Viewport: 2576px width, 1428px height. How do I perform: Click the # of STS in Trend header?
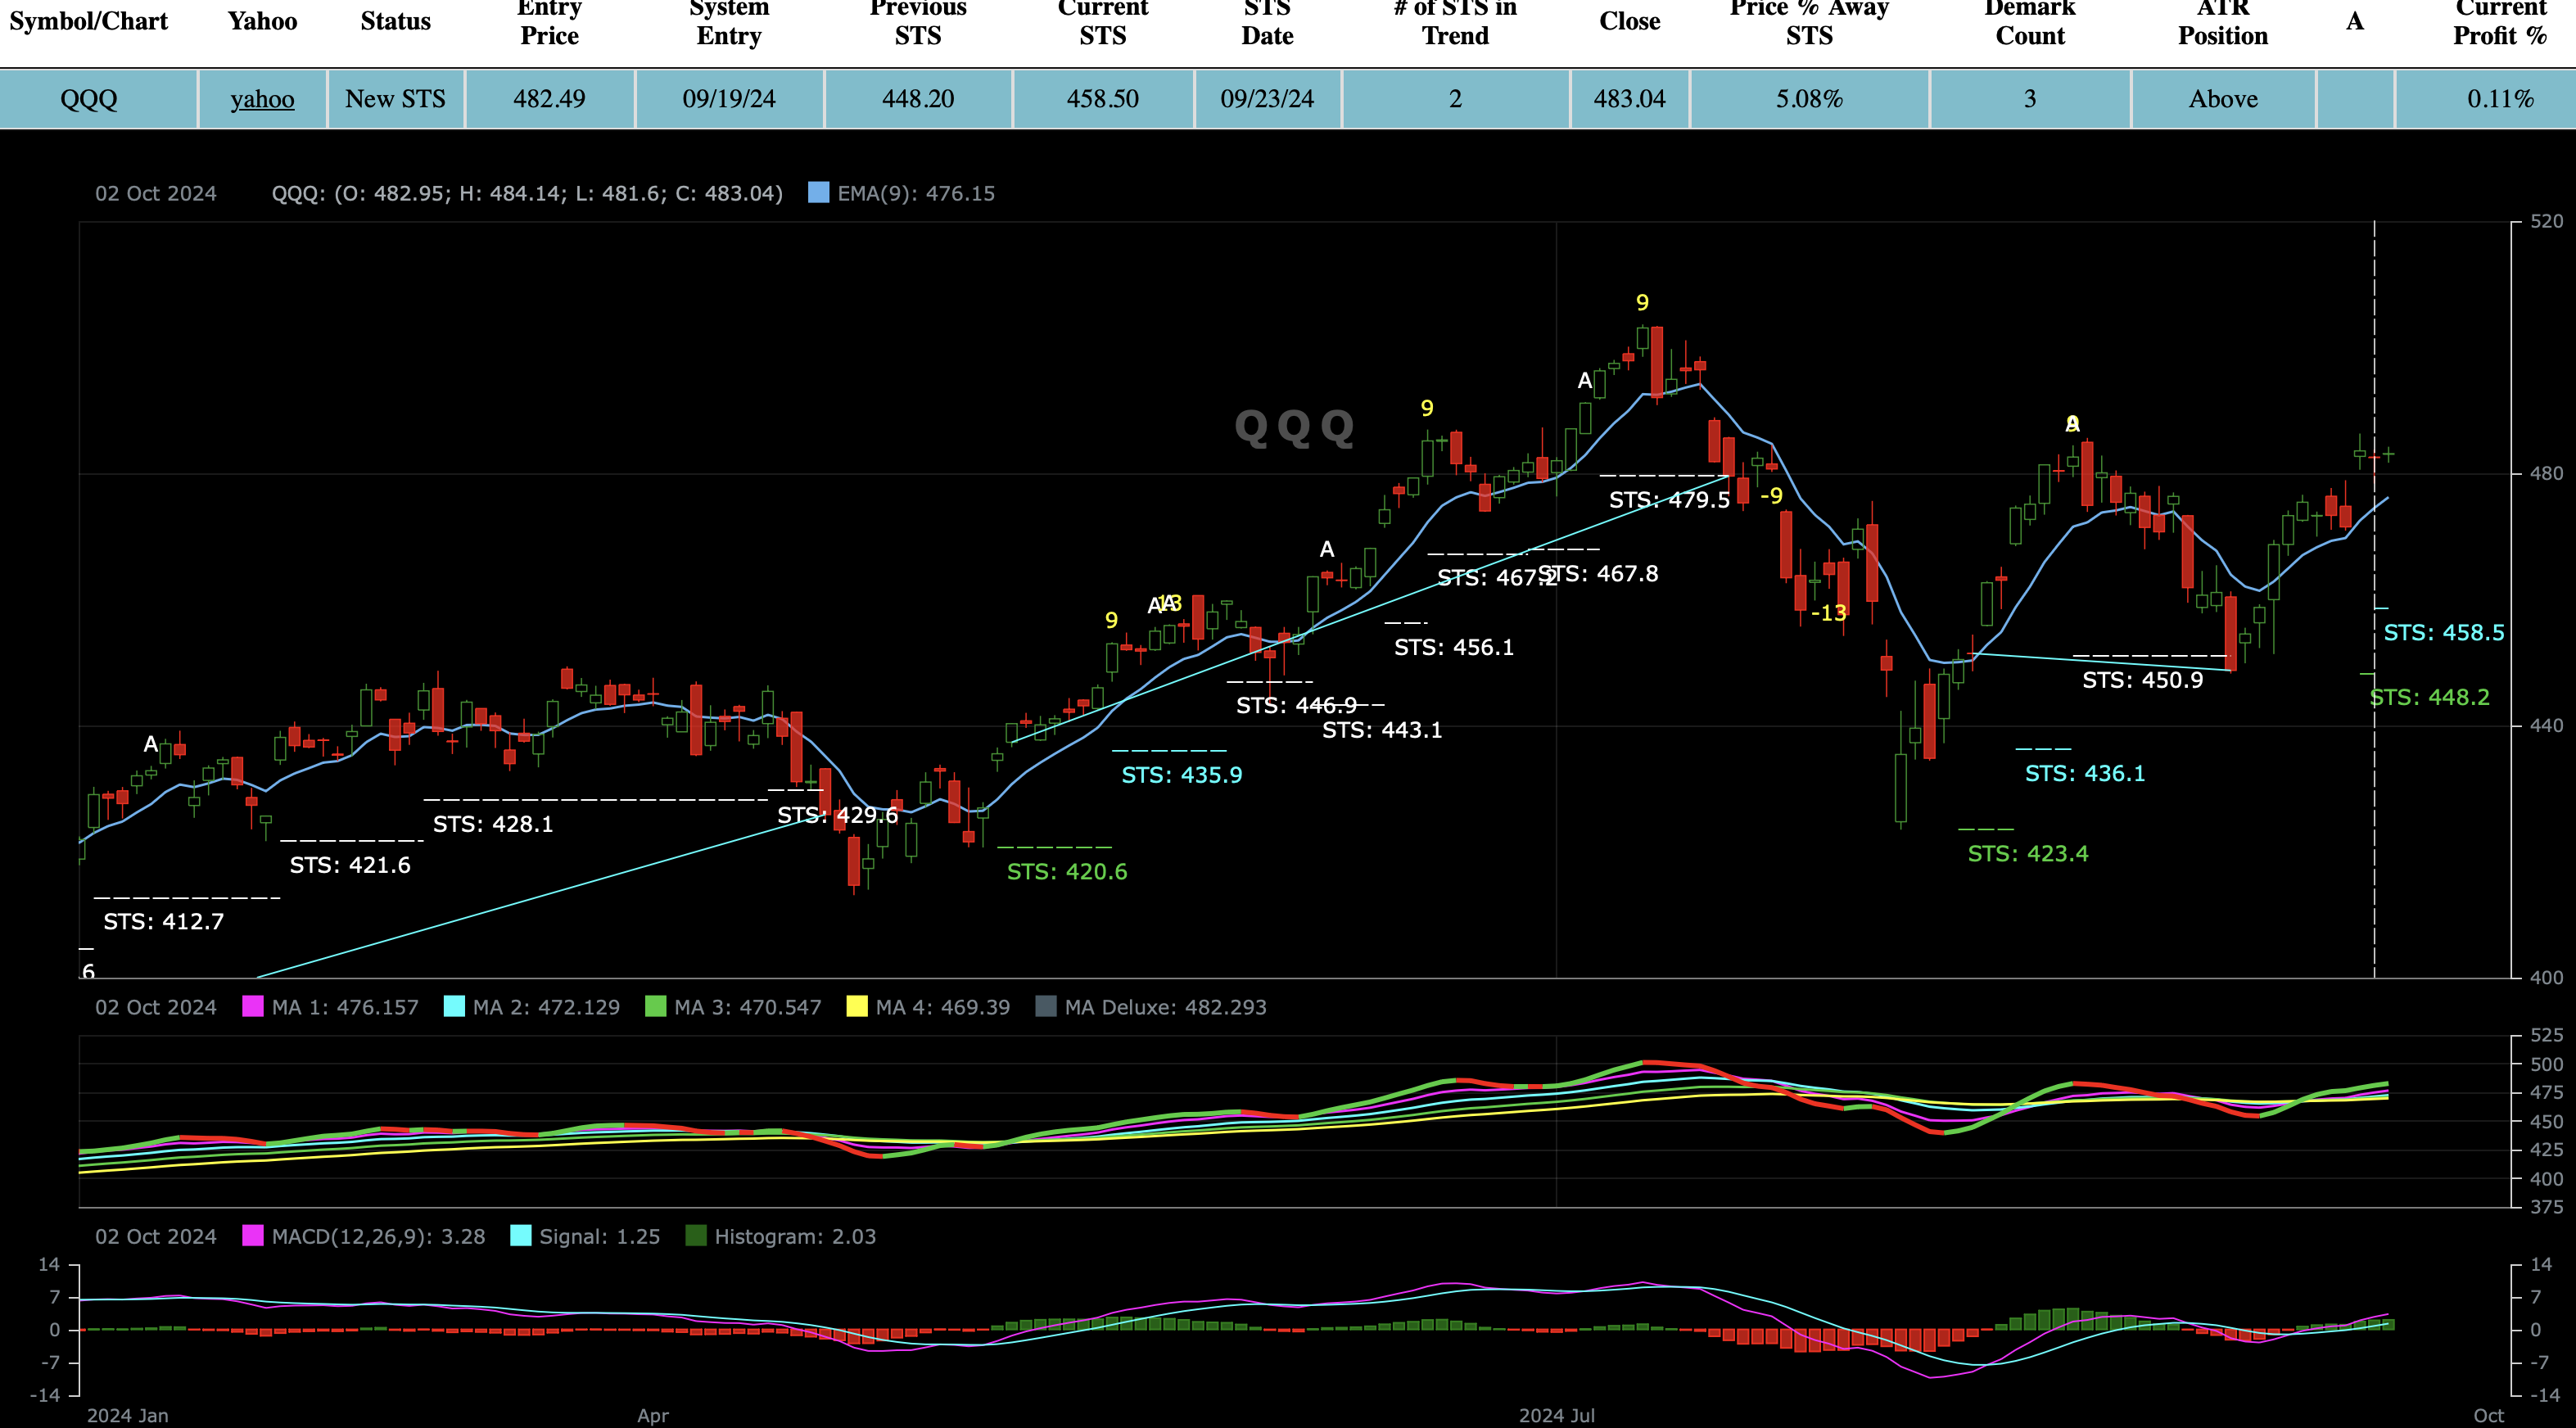pyautogui.click(x=1456, y=22)
